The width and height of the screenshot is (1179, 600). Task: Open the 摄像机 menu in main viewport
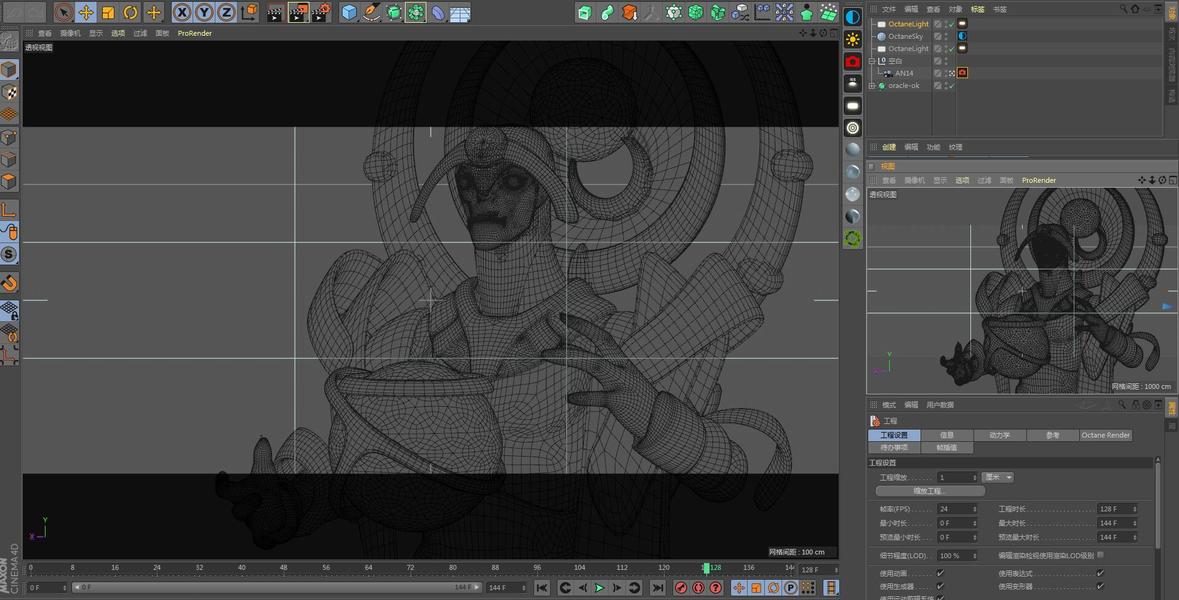pyautogui.click(x=70, y=33)
